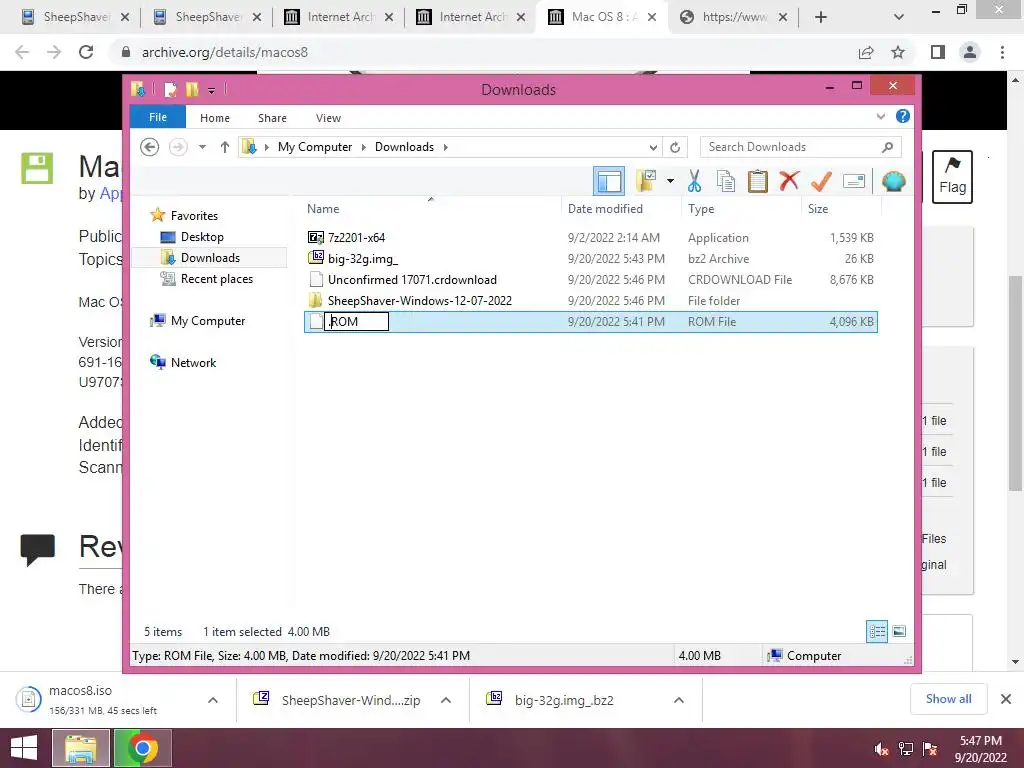This screenshot has width=1024, height=768.
Task: Reload the archive.org page
Action: pyautogui.click(x=86, y=52)
